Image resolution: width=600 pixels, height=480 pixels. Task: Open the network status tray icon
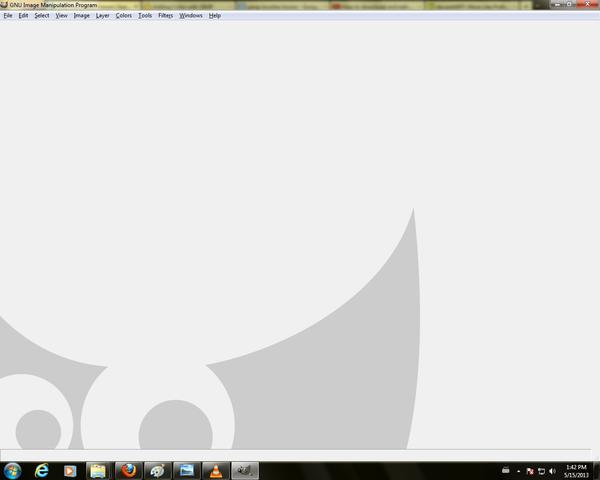541,471
